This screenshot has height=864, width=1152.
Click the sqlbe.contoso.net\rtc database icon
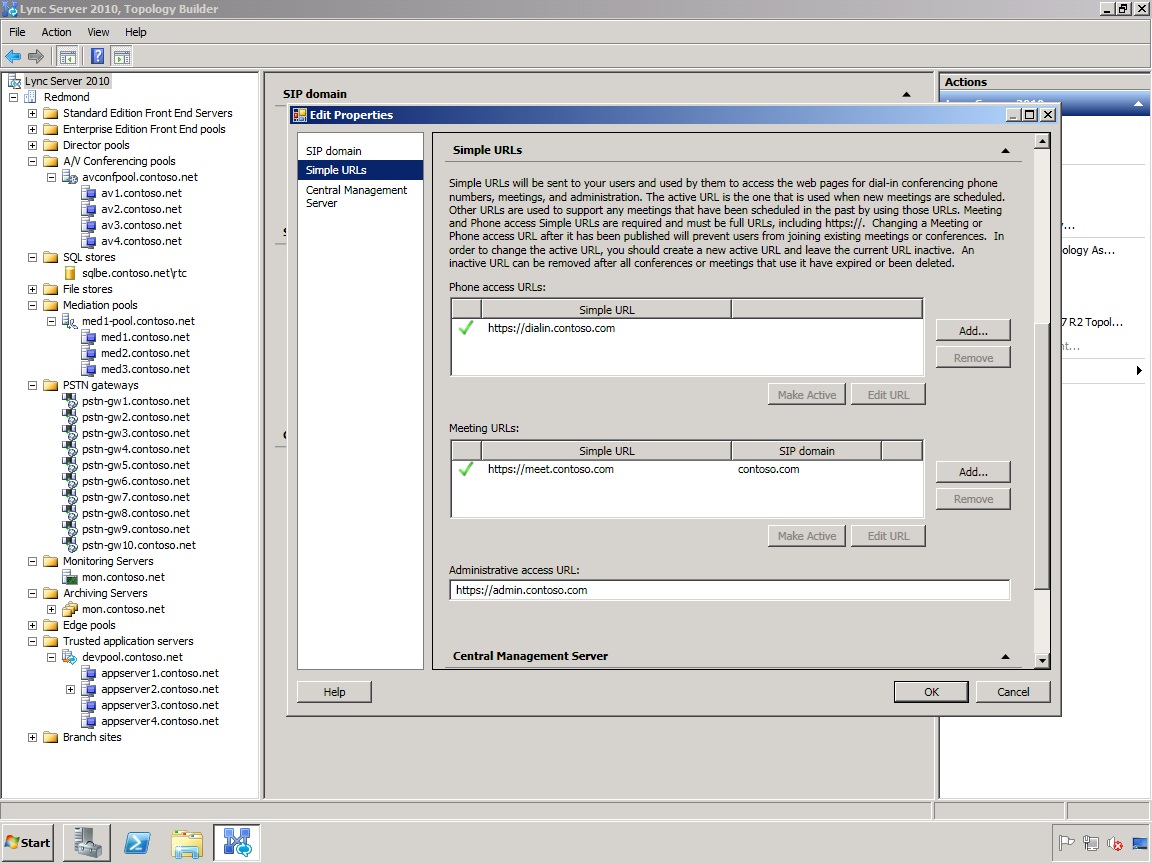pyautogui.click(x=70, y=273)
